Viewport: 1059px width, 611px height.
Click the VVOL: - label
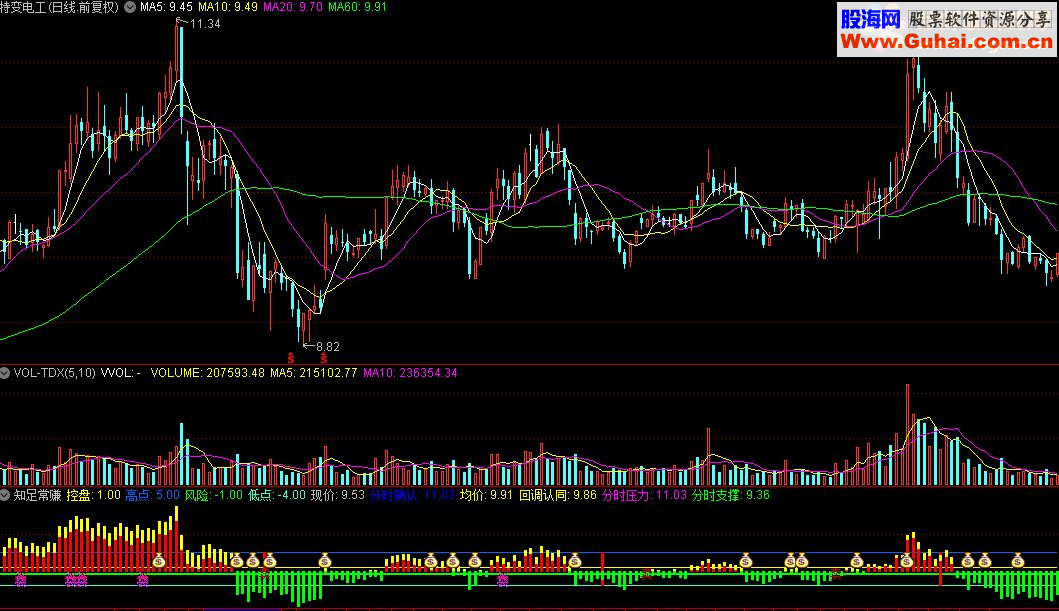[x=120, y=373]
